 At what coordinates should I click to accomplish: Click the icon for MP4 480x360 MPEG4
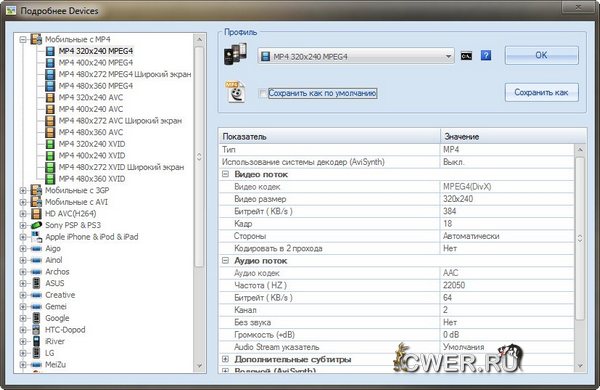coord(50,86)
